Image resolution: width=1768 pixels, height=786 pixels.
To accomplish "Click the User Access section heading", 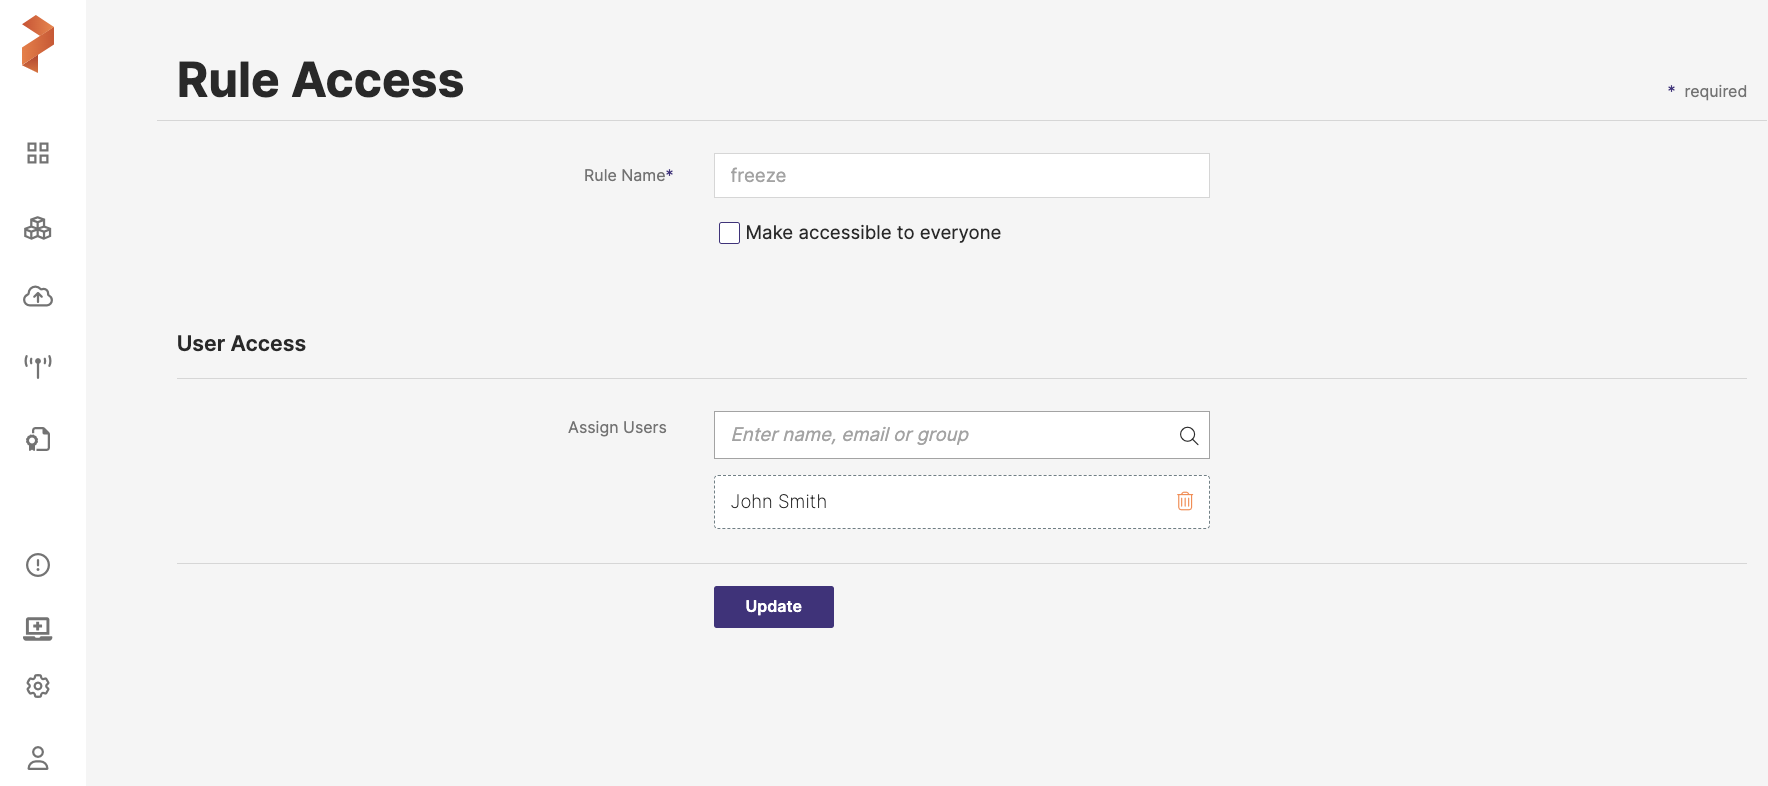I will pyautogui.click(x=241, y=344).
